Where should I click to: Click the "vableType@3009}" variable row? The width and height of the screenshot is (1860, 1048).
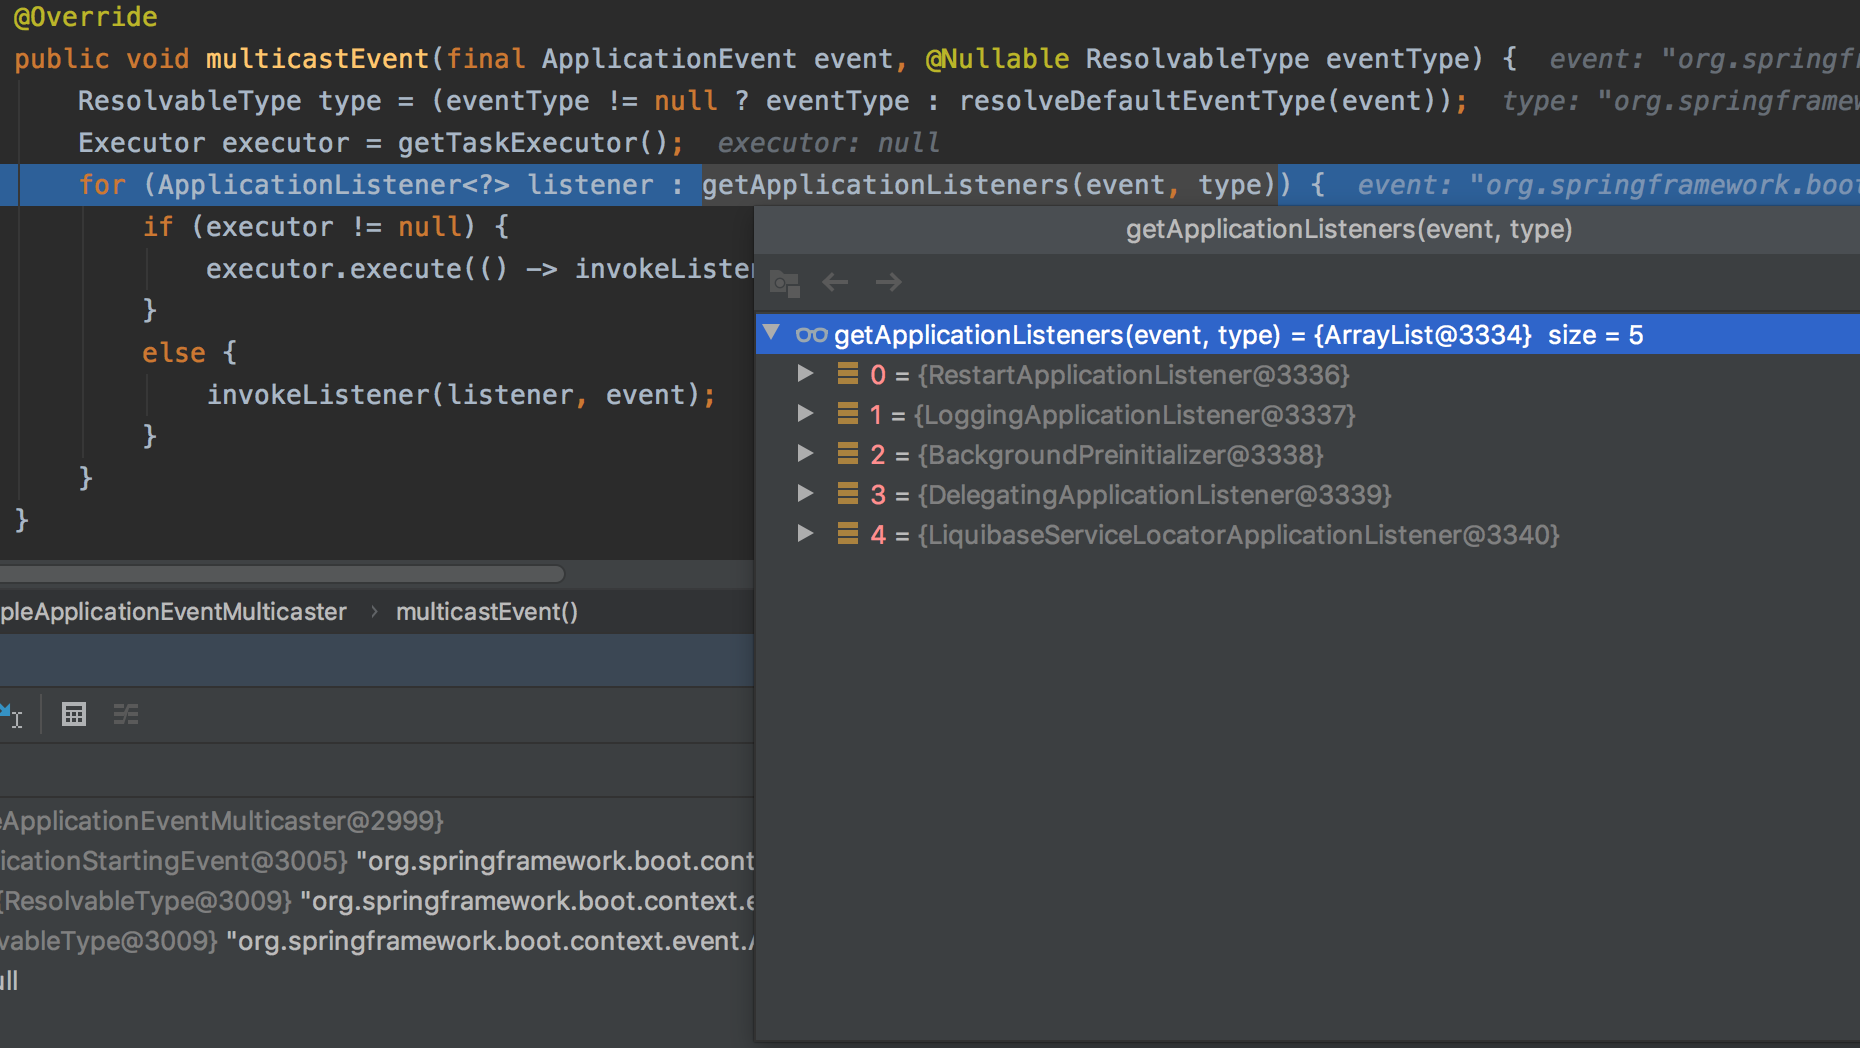coord(377,941)
